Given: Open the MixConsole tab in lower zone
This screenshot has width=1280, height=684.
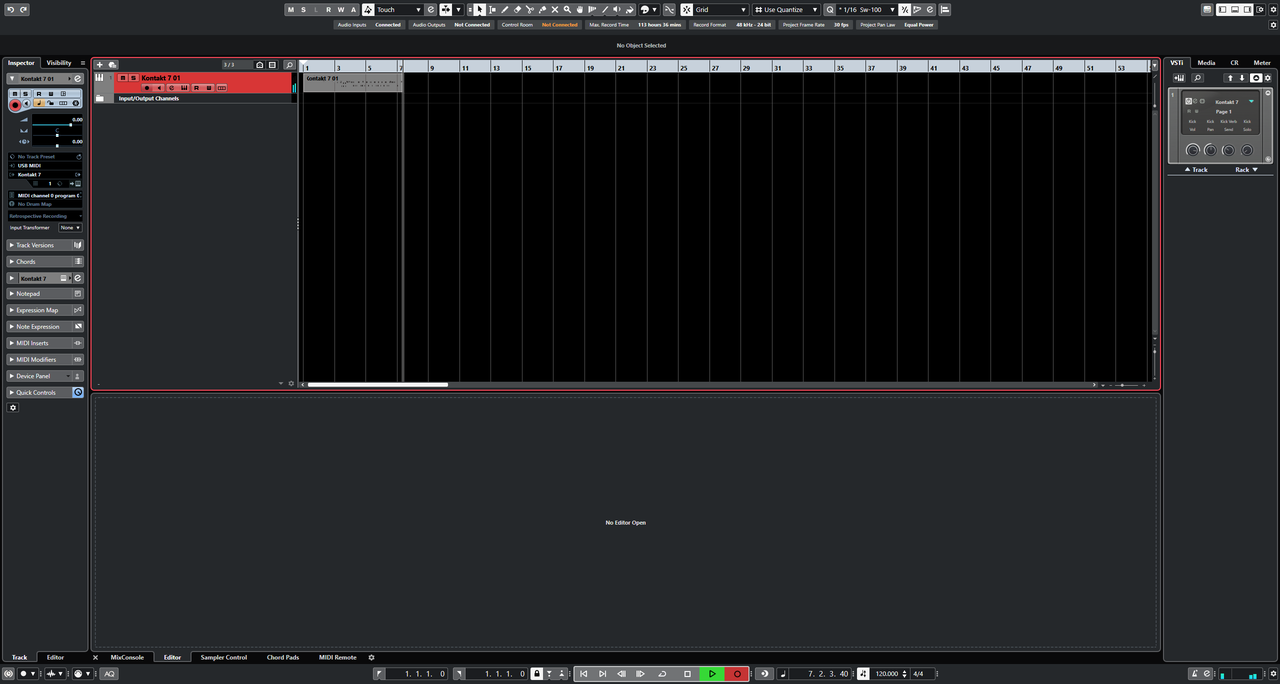Looking at the screenshot, I should click(x=127, y=657).
